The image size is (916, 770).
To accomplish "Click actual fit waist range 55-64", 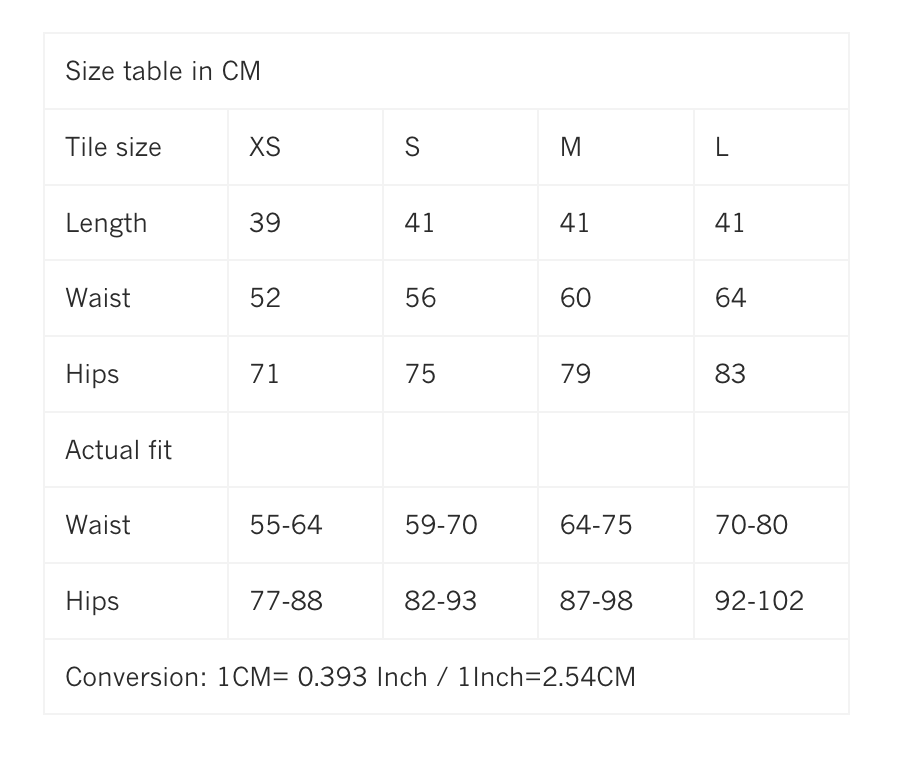I will coord(286,525).
